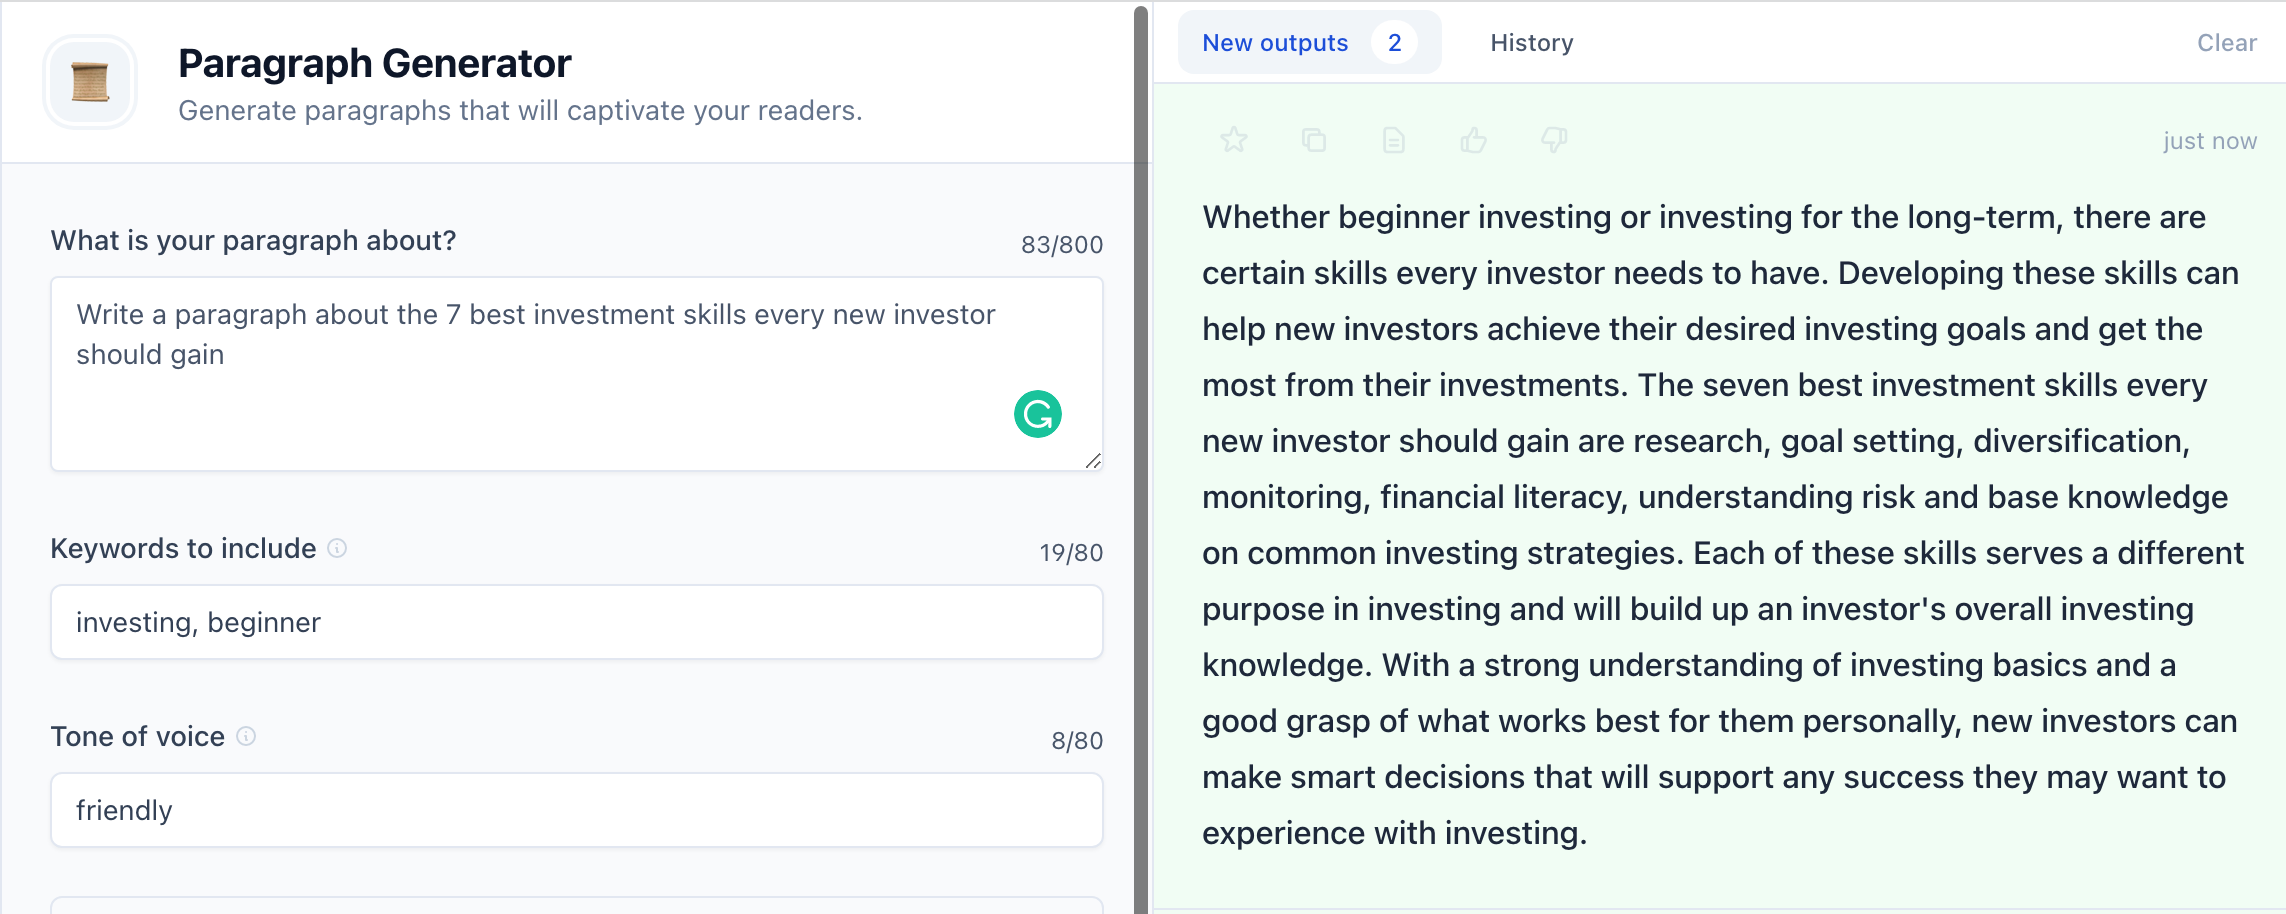Copy the generated paragraph to clipboard
The height and width of the screenshot is (914, 2286).
click(x=1314, y=140)
